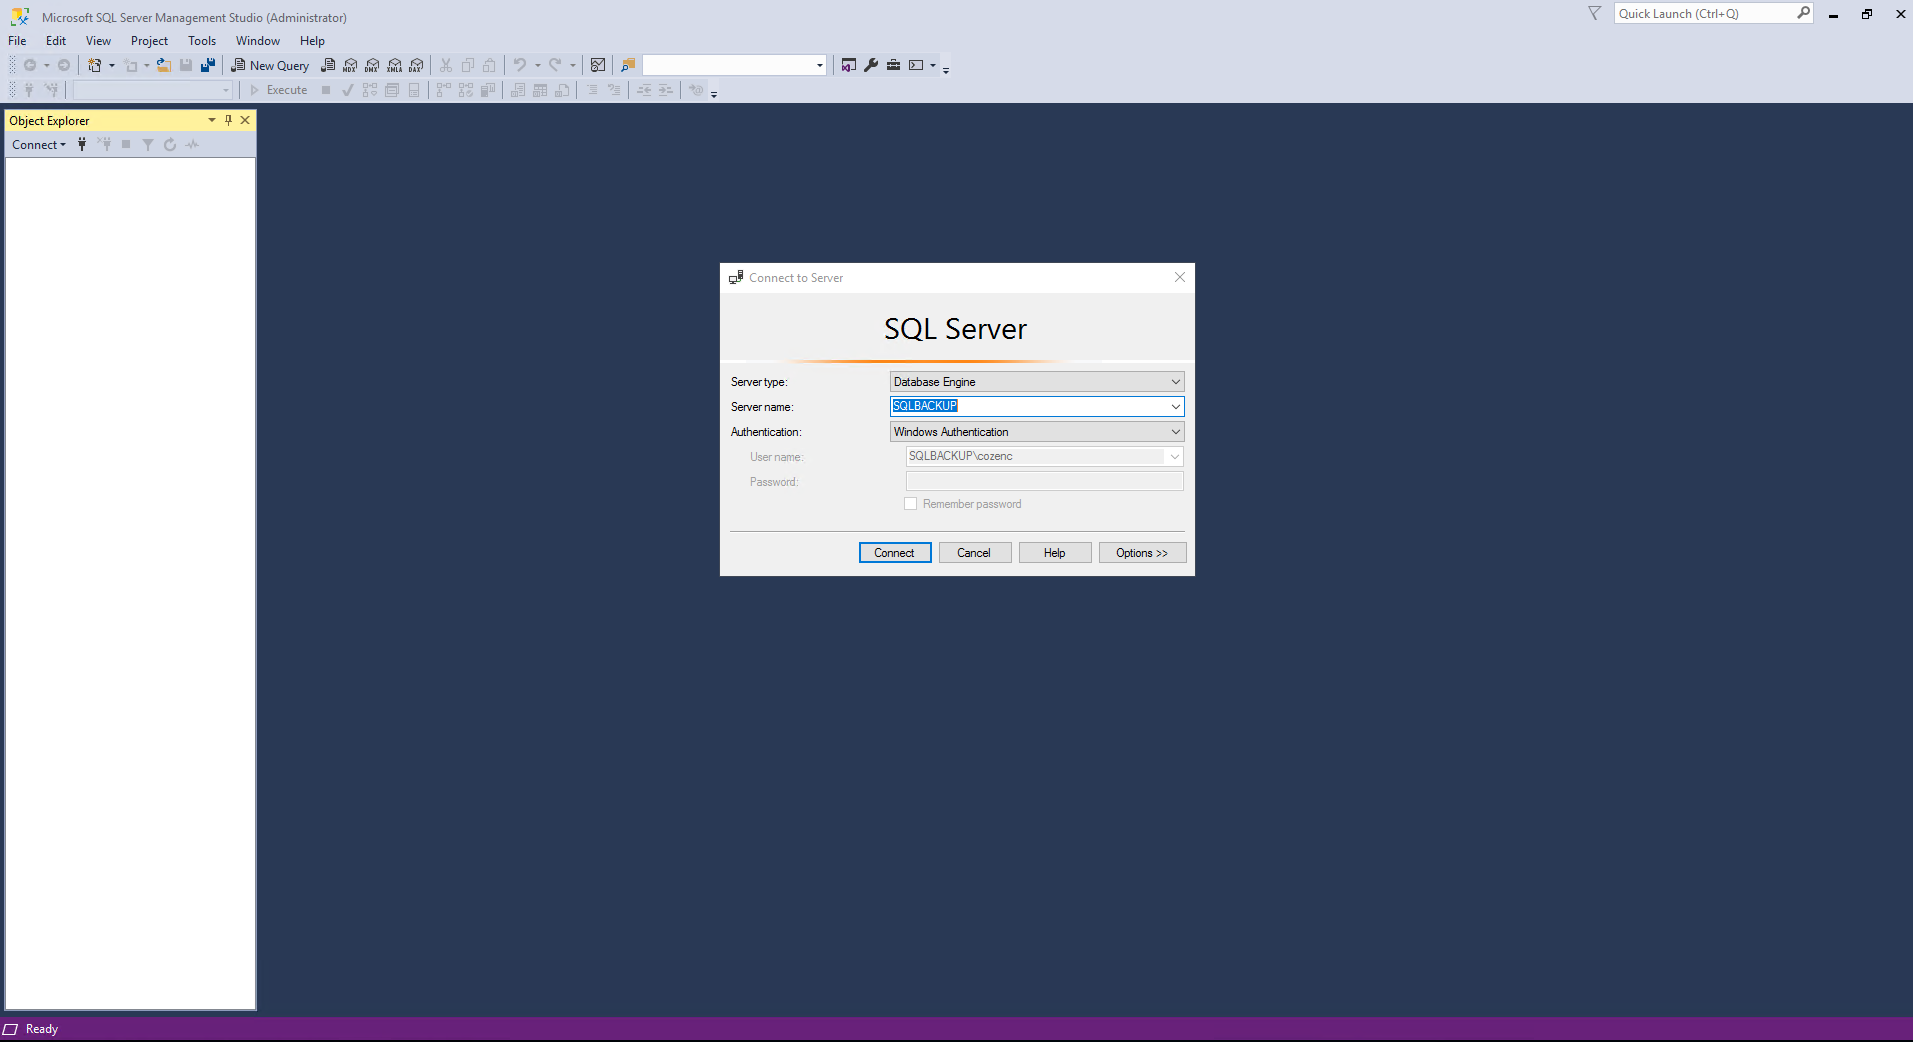This screenshot has height=1042, width=1913.
Task: Click the Cancel button in the dialog
Action: pos(975,553)
